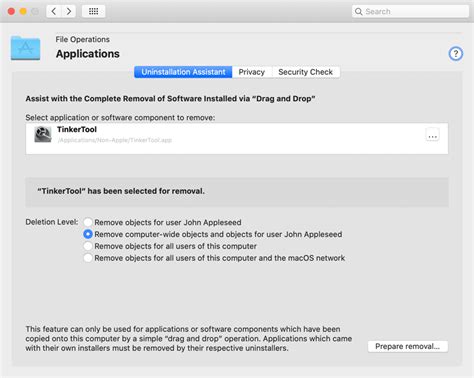The image size is (474, 378).
Task: Click the Prepare removal… button
Action: tap(408, 346)
